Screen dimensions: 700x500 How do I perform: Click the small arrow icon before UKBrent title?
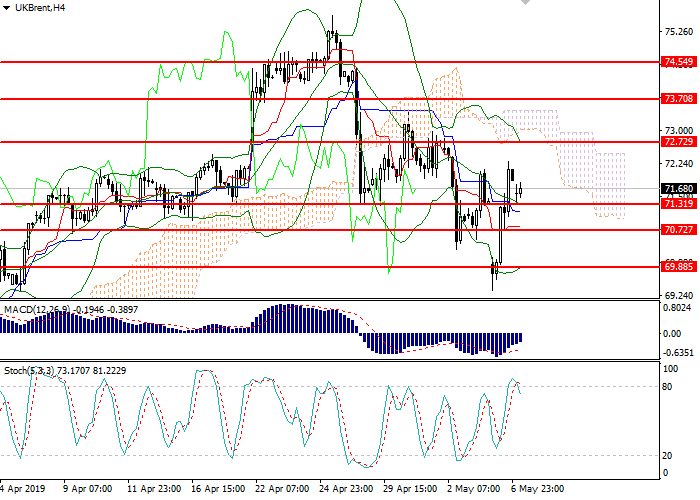coord(7,7)
